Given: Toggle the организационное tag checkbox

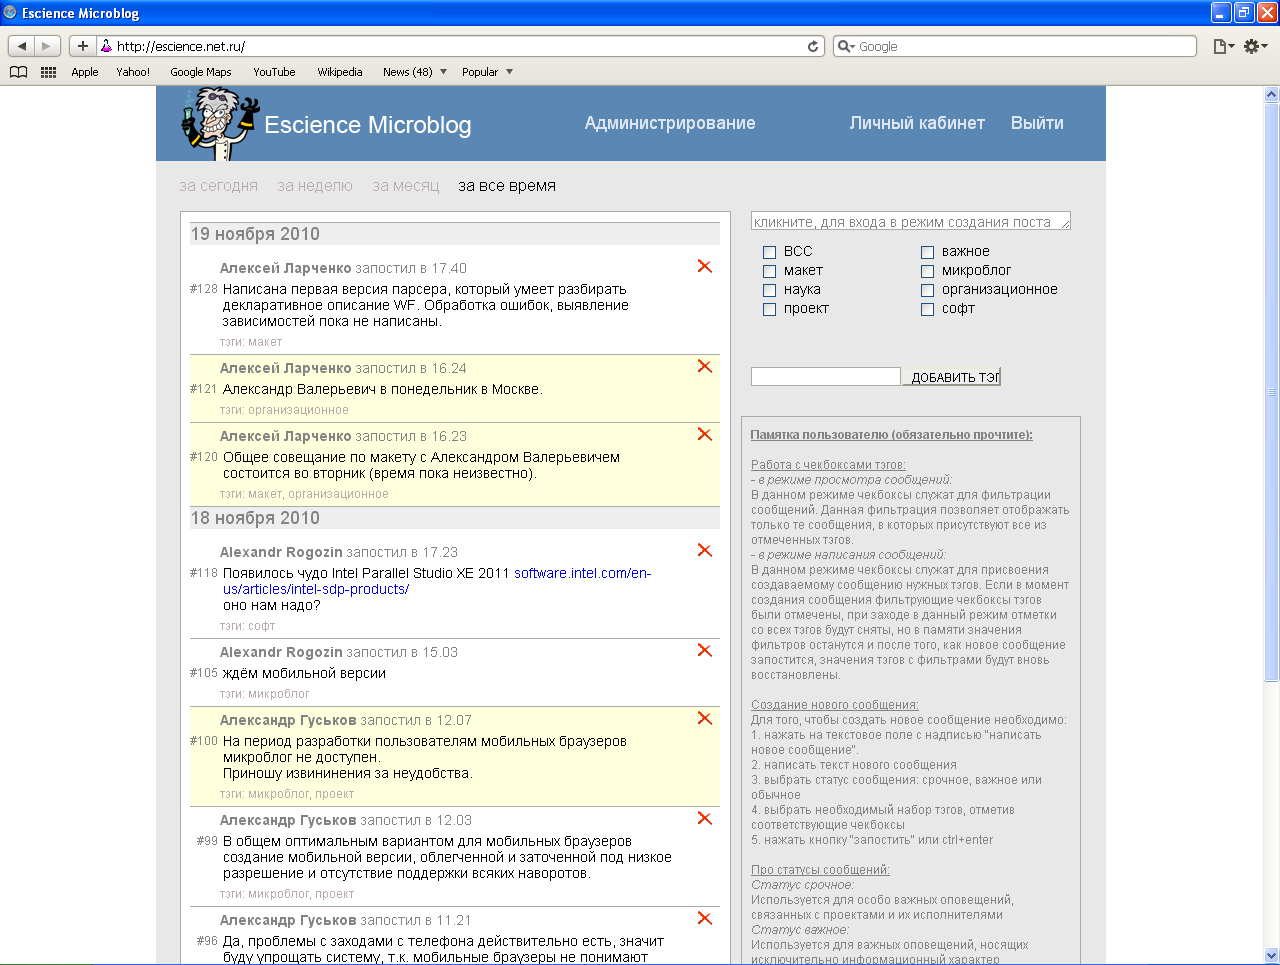Looking at the screenshot, I should click(x=927, y=290).
